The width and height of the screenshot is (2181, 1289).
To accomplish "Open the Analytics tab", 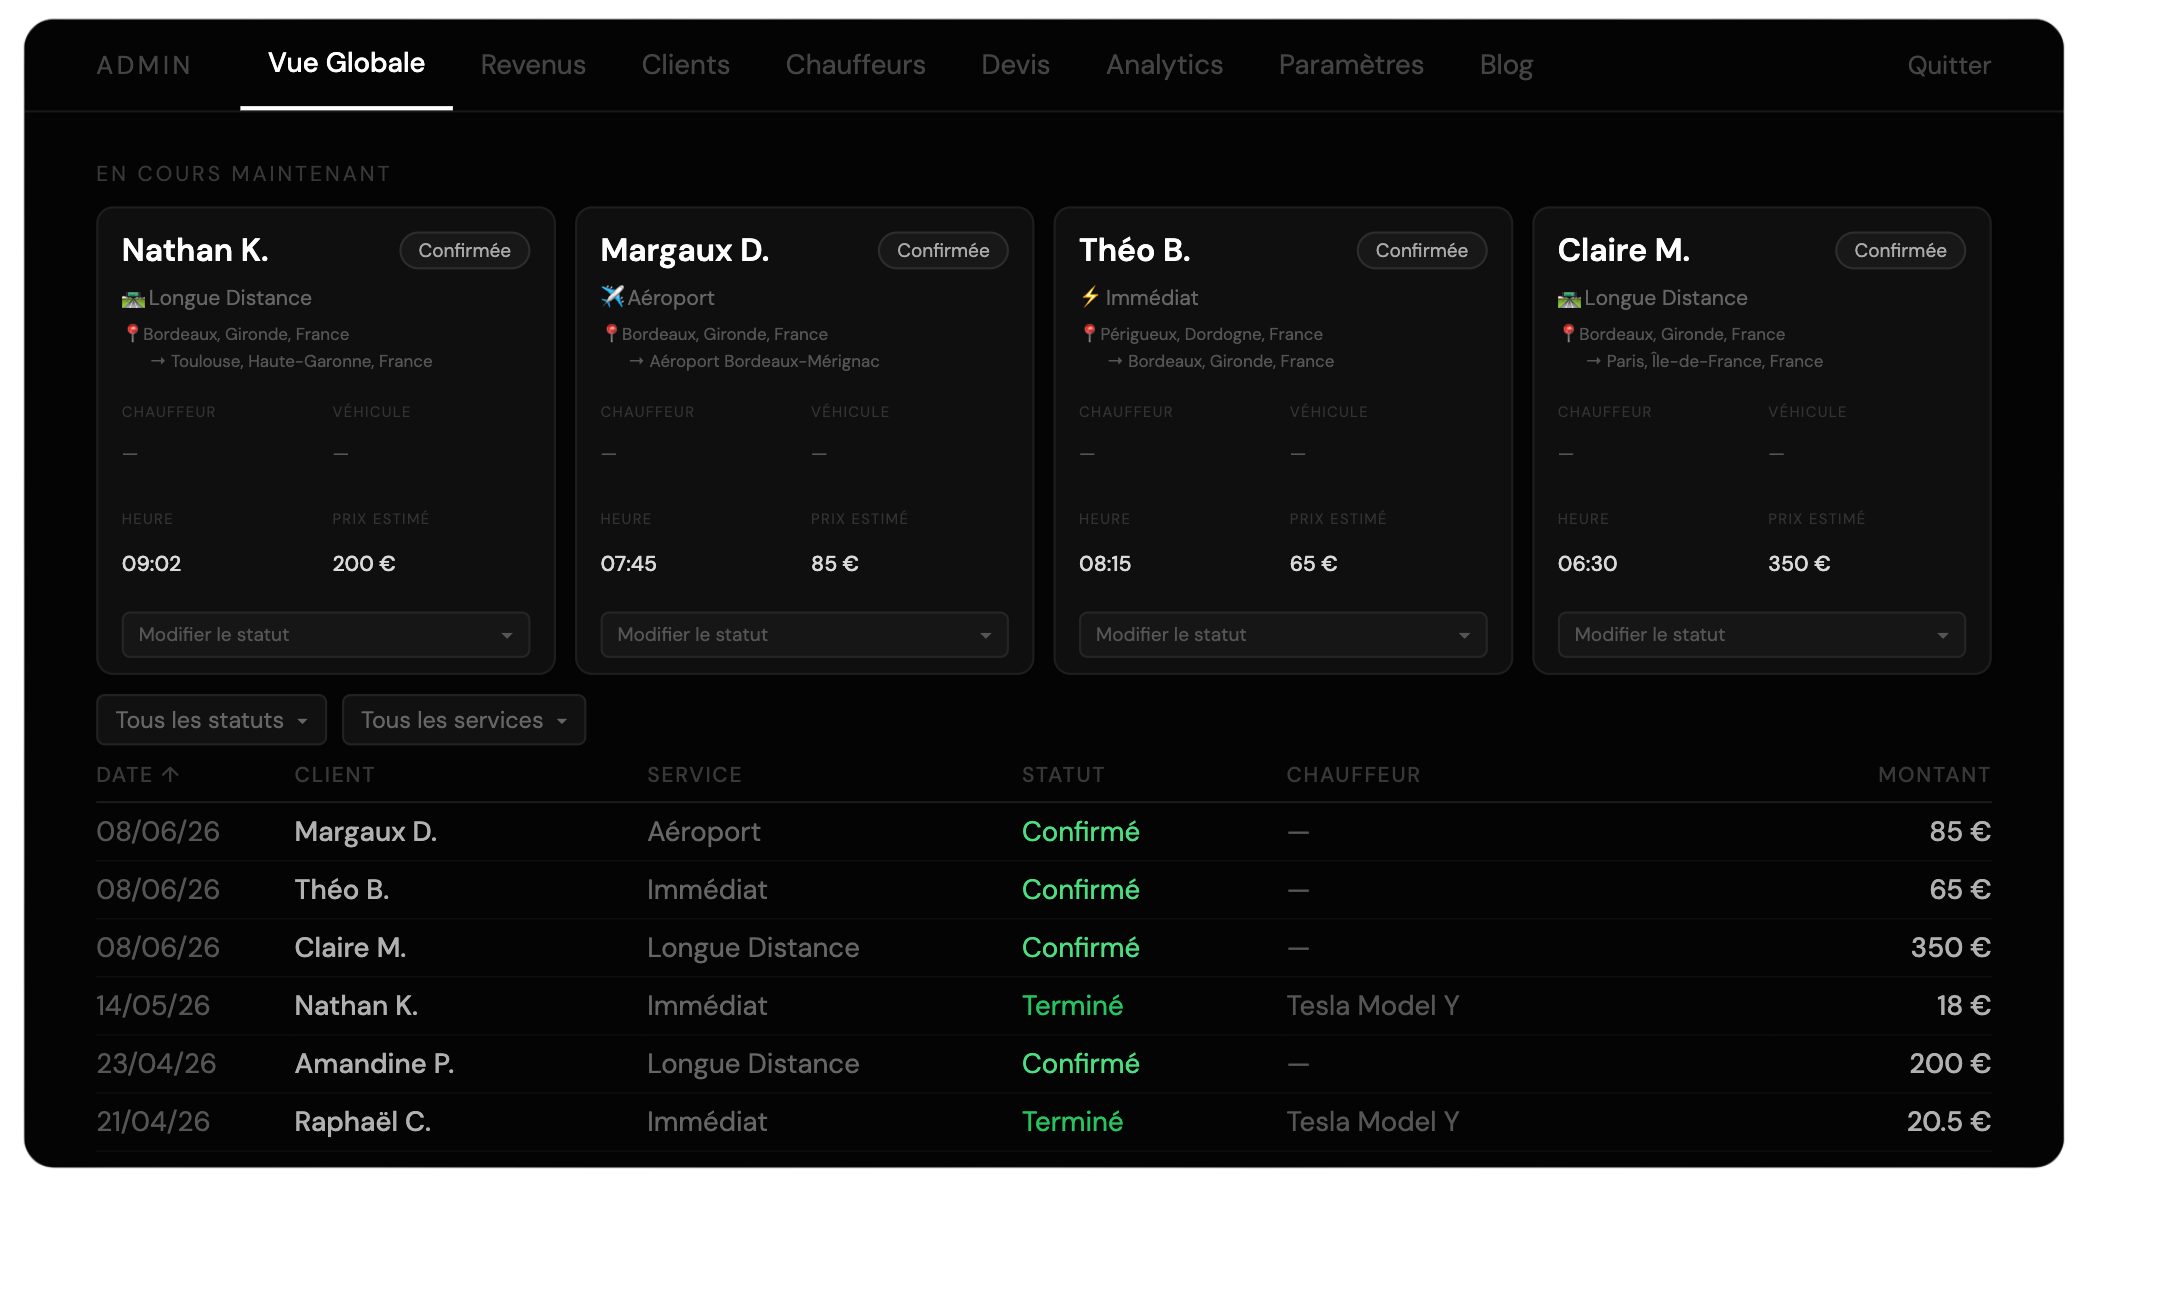I will [x=1165, y=65].
